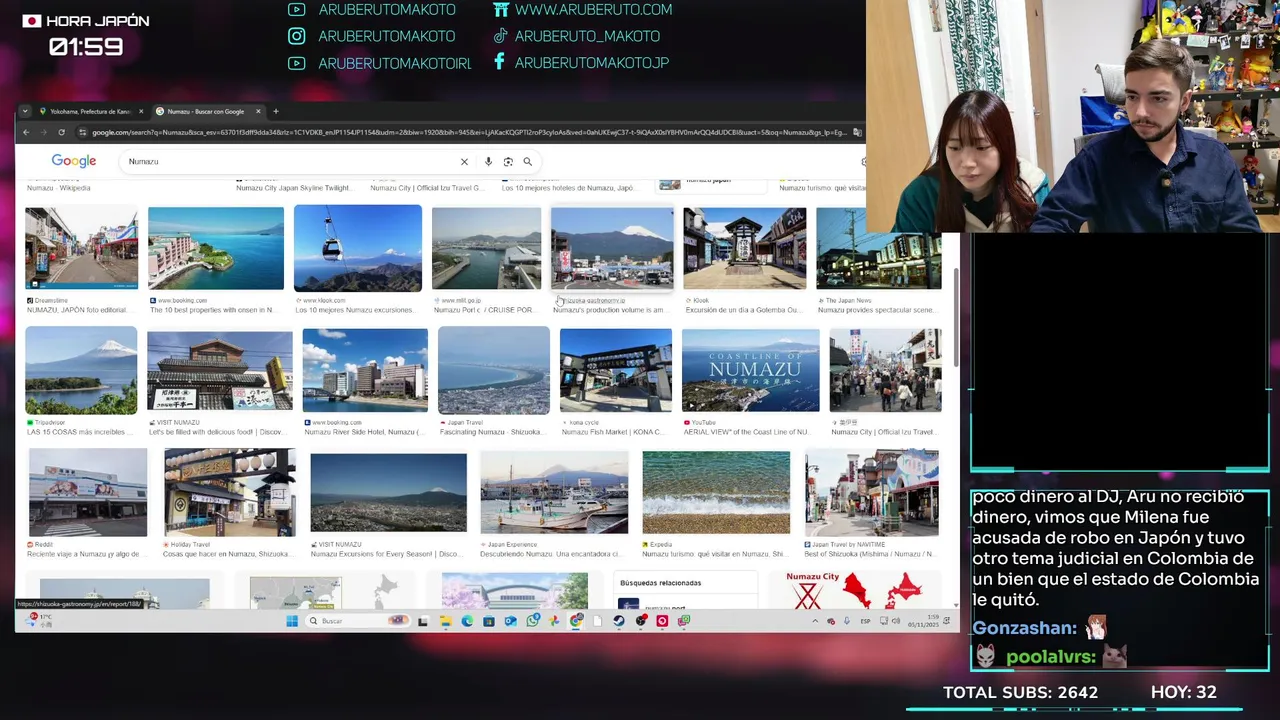The width and height of the screenshot is (1280, 720).
Task: Open Chrome from taskbar
Action: 576,621
